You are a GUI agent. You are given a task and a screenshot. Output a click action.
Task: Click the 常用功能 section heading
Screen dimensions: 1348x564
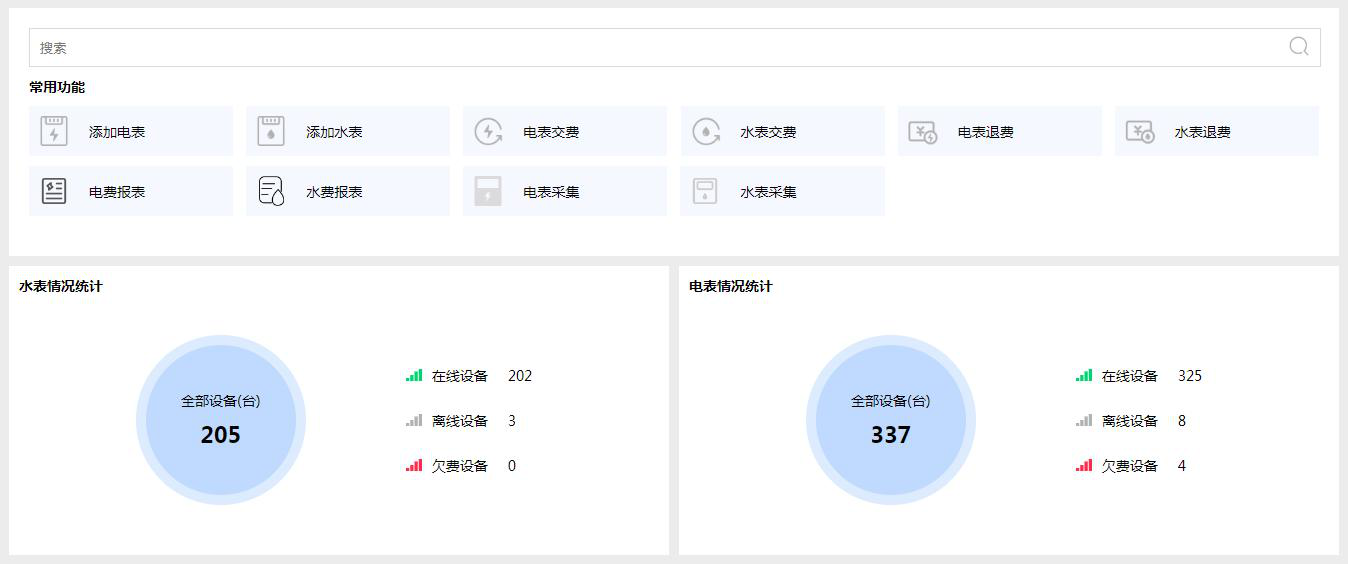click(57, 87)
